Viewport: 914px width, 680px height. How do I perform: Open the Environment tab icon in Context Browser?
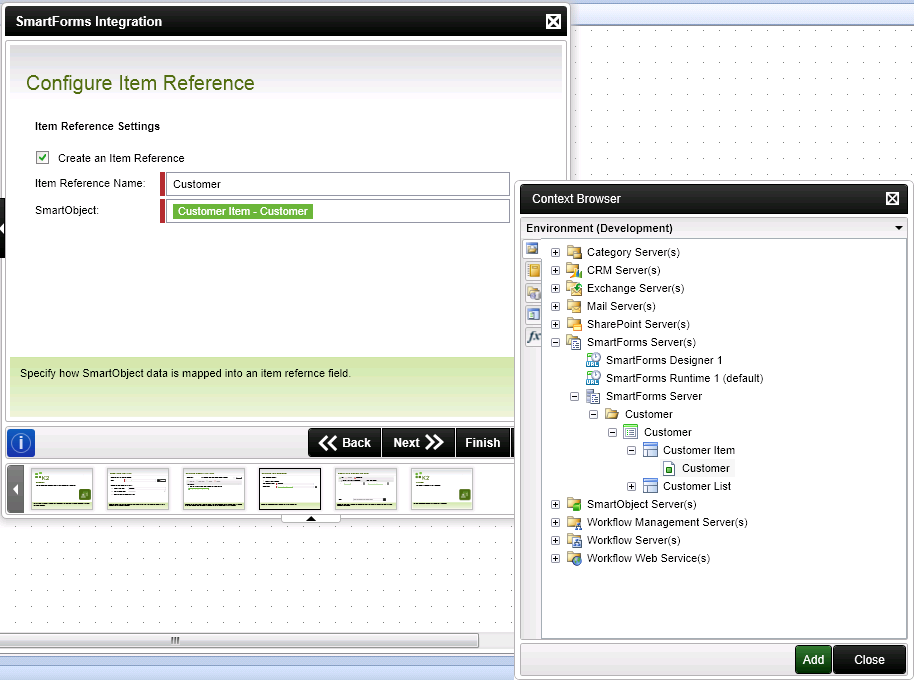click(x=532, y=249)
